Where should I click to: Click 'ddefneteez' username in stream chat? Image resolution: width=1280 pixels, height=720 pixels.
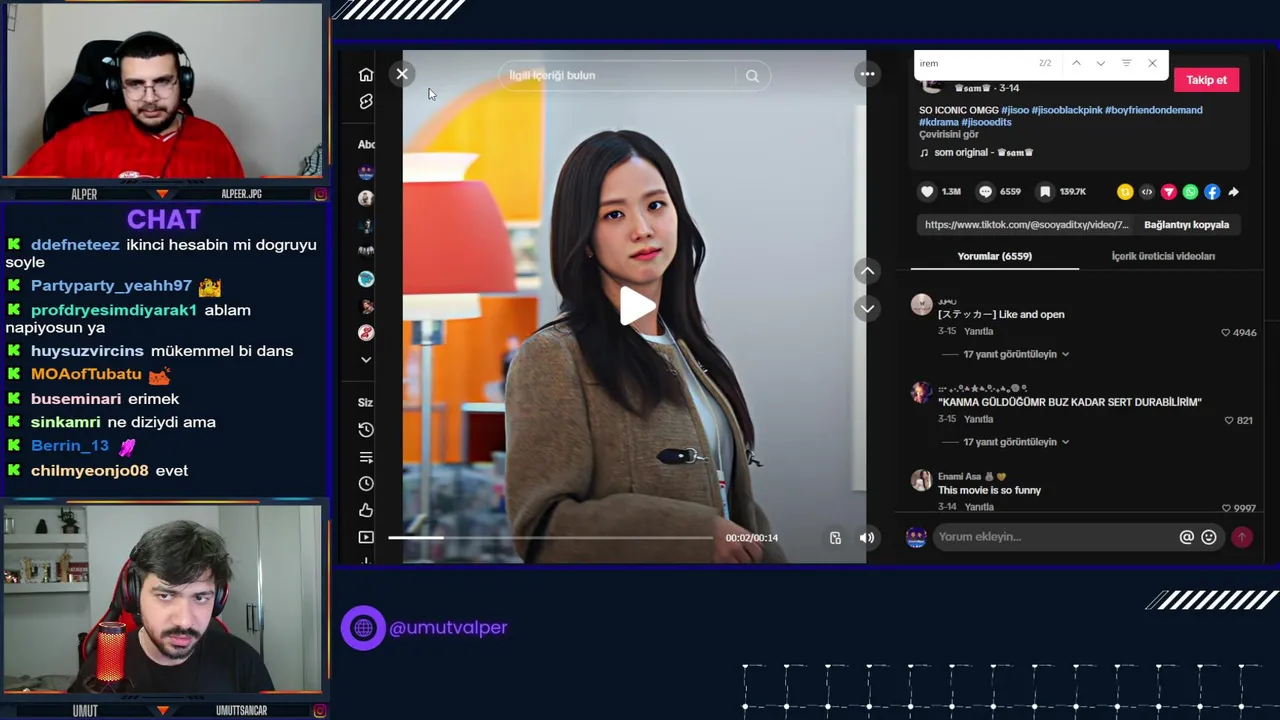tap(75, 245)
